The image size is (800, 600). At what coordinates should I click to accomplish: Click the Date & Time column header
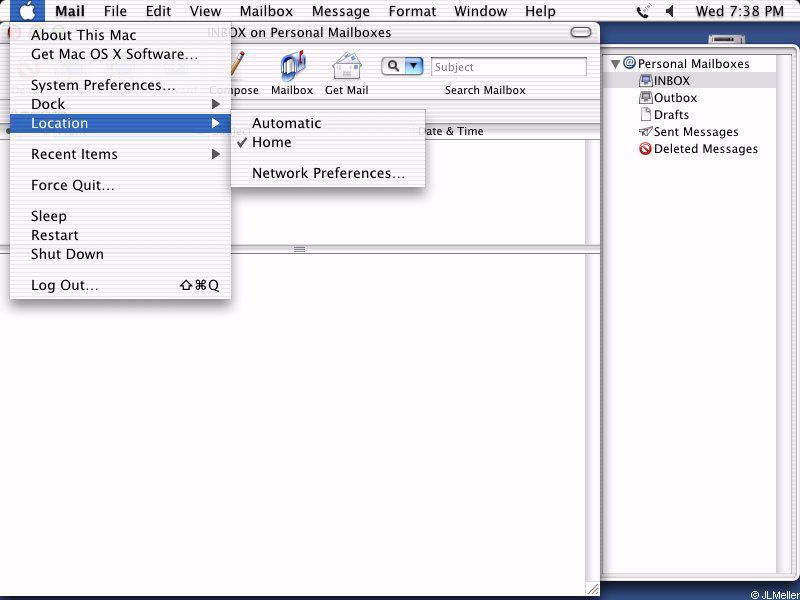pyautogui.click(x=451, y=131)
